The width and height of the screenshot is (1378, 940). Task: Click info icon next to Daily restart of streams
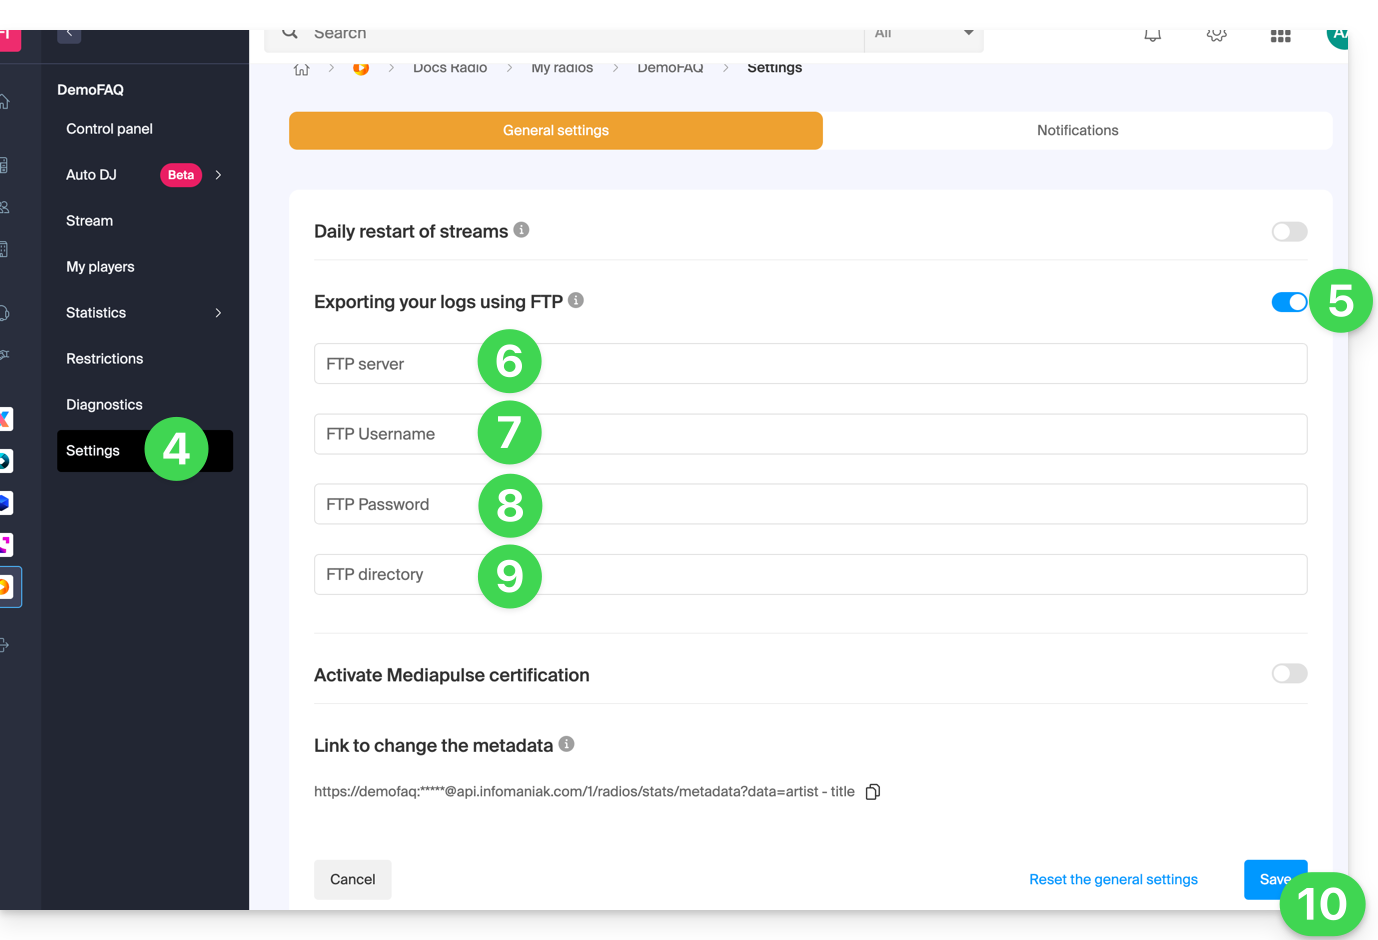[x=521, y=230]
